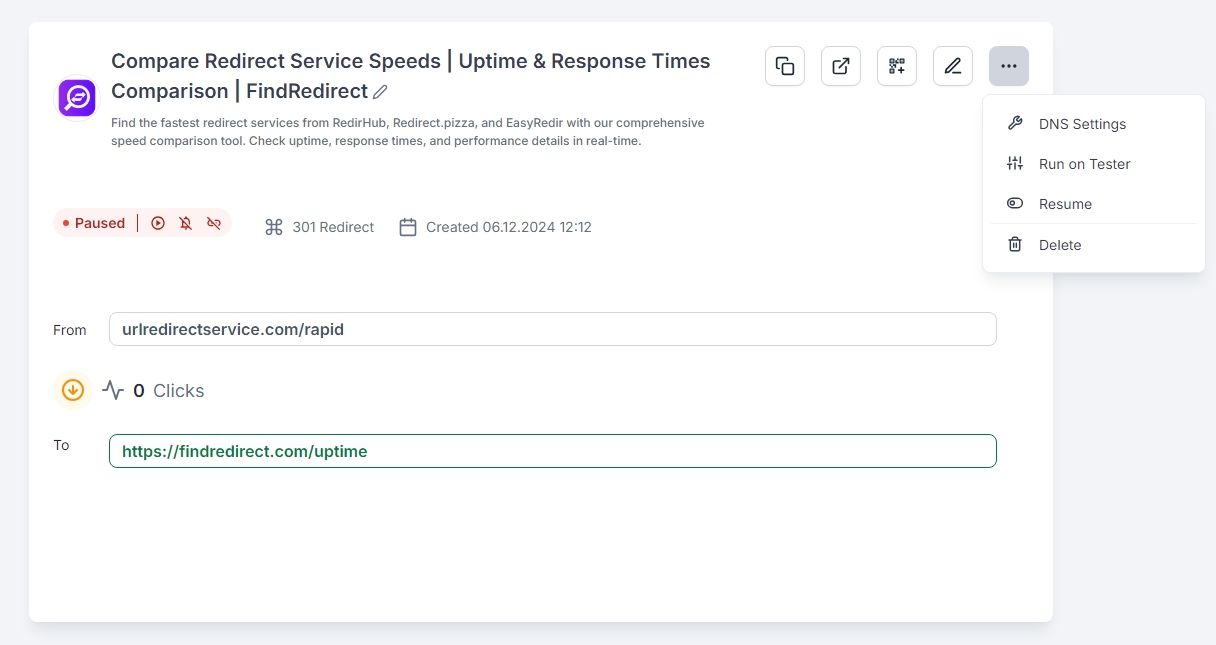Choose Run on Tester menu entry
Viewport: 1216px width, 645px height.
click(1084, 164)
